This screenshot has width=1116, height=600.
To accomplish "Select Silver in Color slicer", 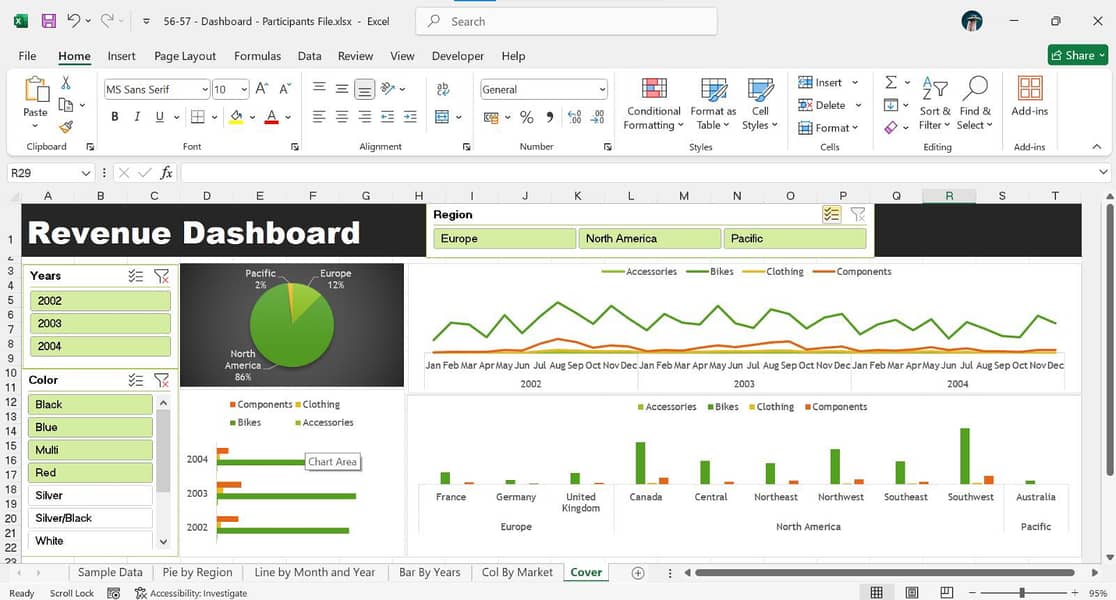I will (90, 495).
